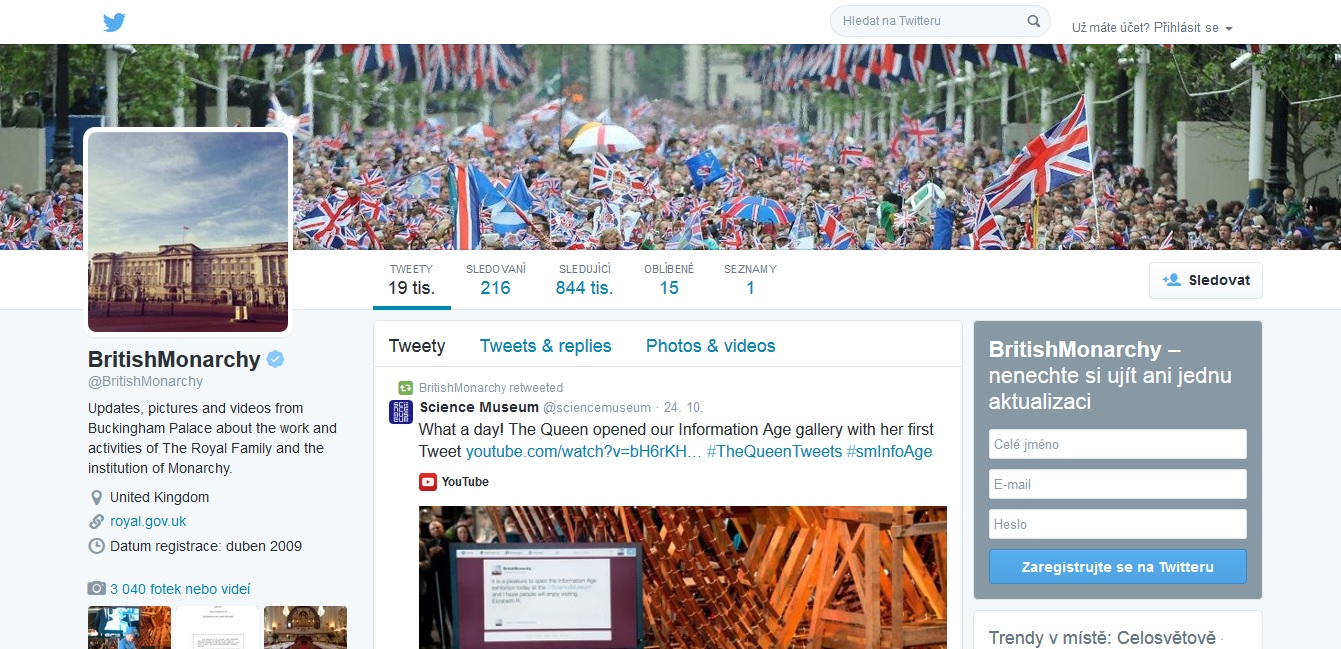Click the #TheQueenTweets hashtag
The height and width of the screenshot is (649, 1341).
point(774,451)
